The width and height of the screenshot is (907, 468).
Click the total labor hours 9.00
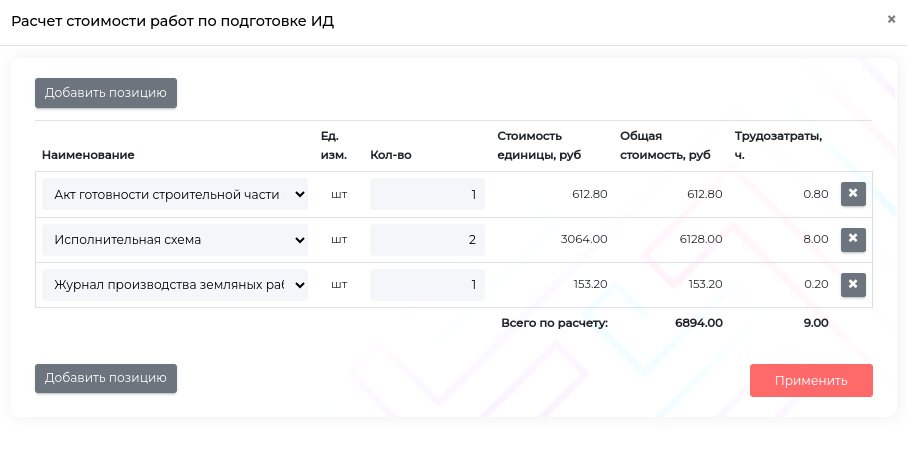816,323
